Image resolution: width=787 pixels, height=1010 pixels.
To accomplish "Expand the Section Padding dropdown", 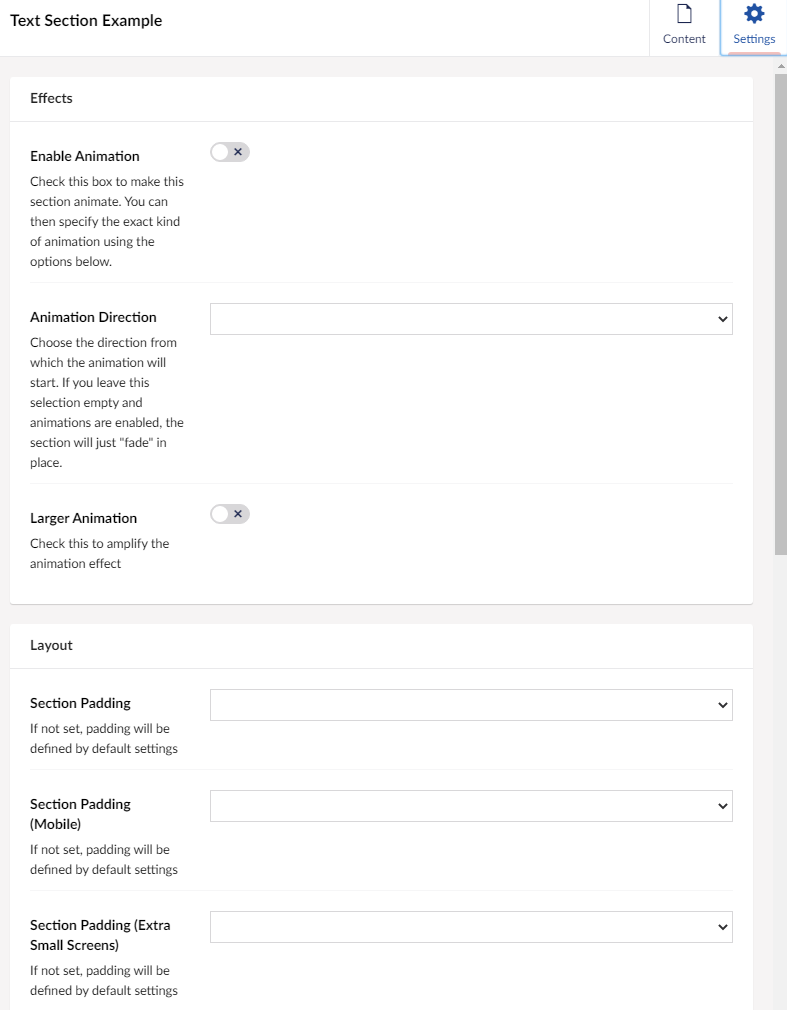I will tap(470, 705).
